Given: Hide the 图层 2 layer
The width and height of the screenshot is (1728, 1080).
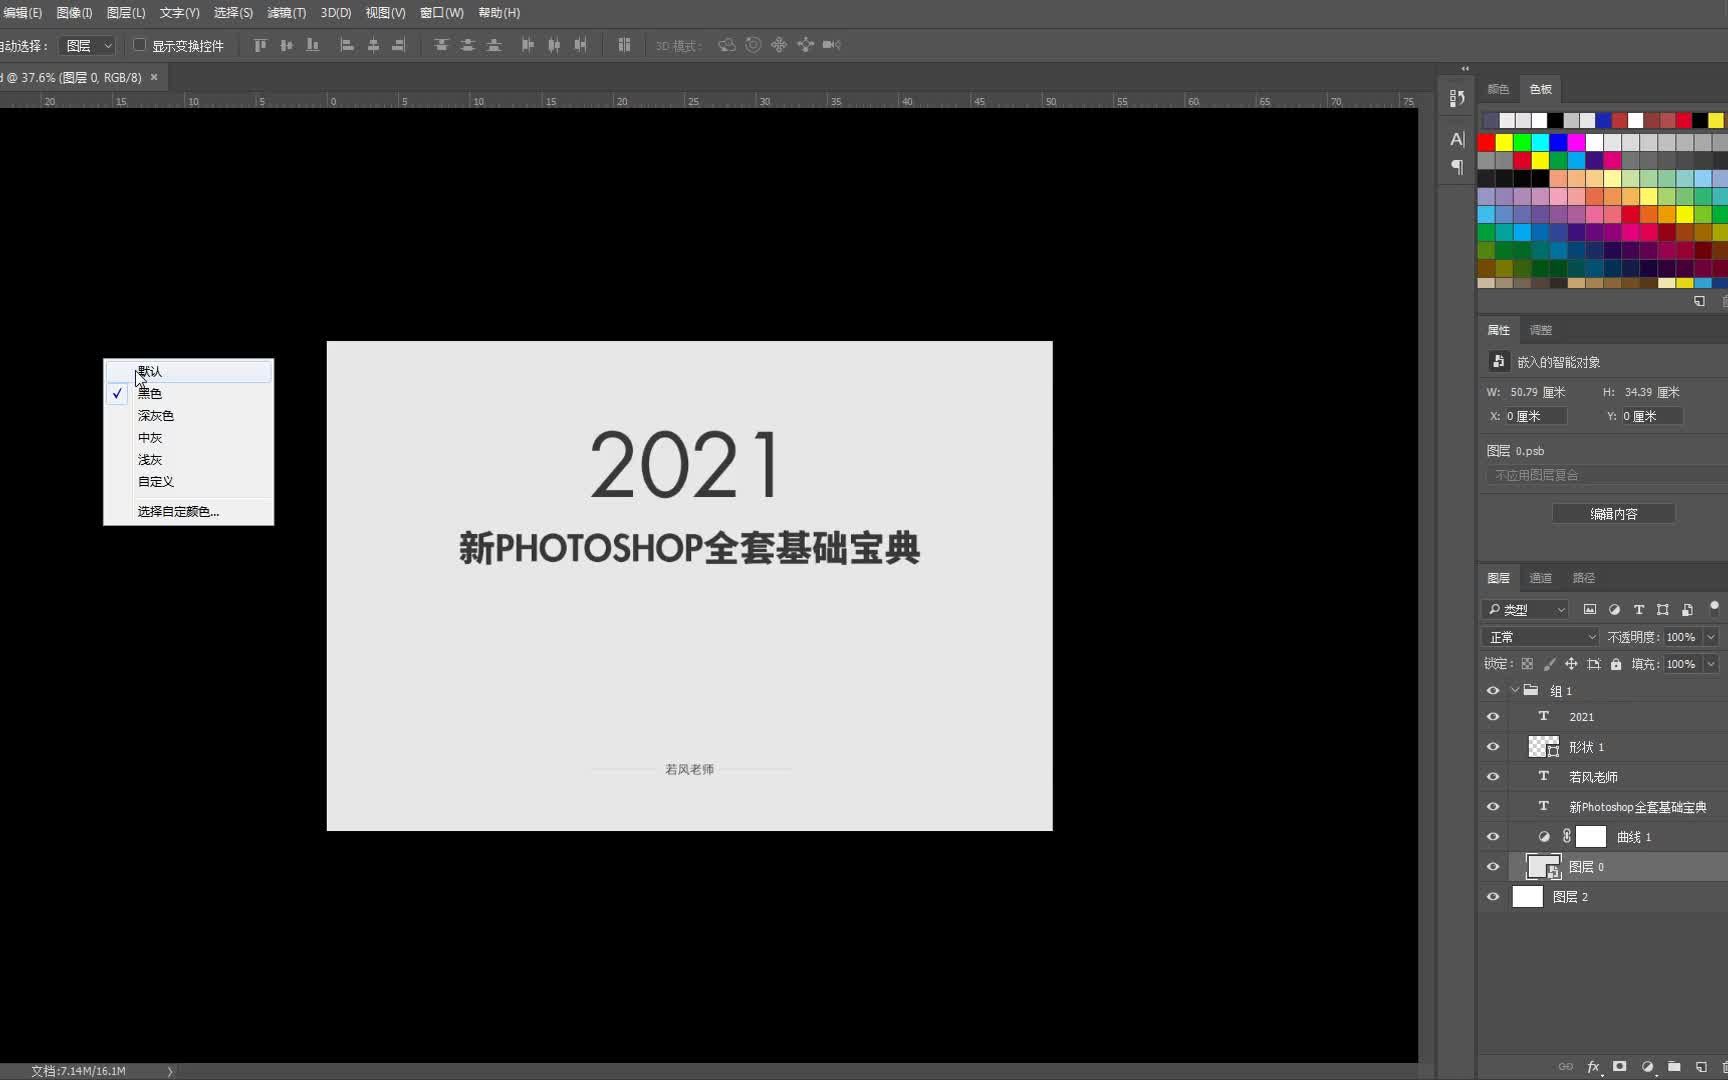Looking at the screenshot, I should click(x=1493, y=897).
